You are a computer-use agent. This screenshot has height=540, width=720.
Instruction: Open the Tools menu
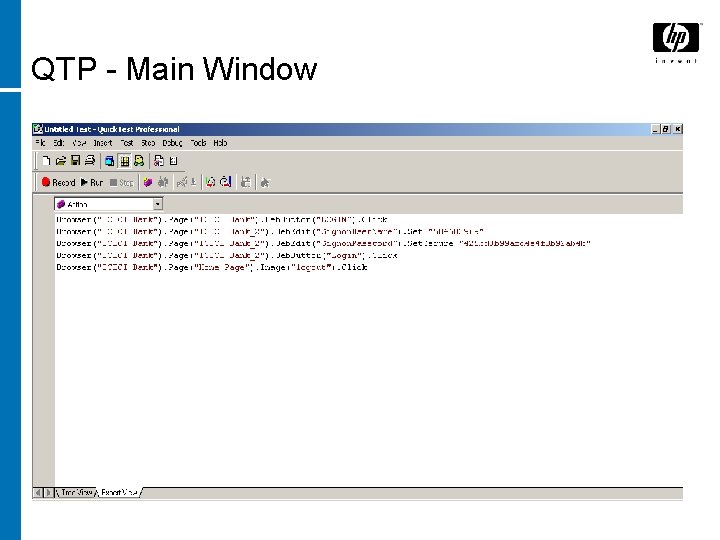[x=198, y=143]
